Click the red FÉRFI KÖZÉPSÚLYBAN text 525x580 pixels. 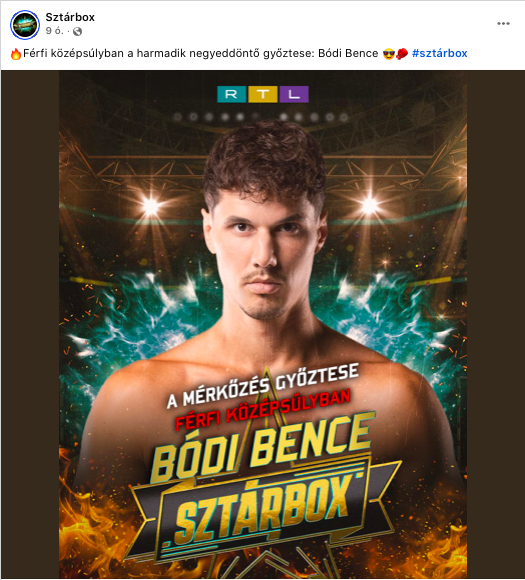tap(263, 411)
